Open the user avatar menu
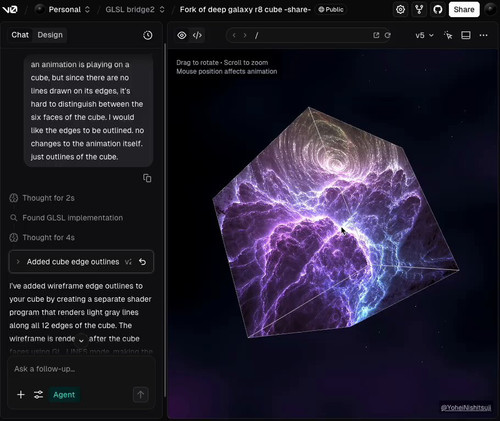This screenshot has width=500, height=421. pos(490,10)
